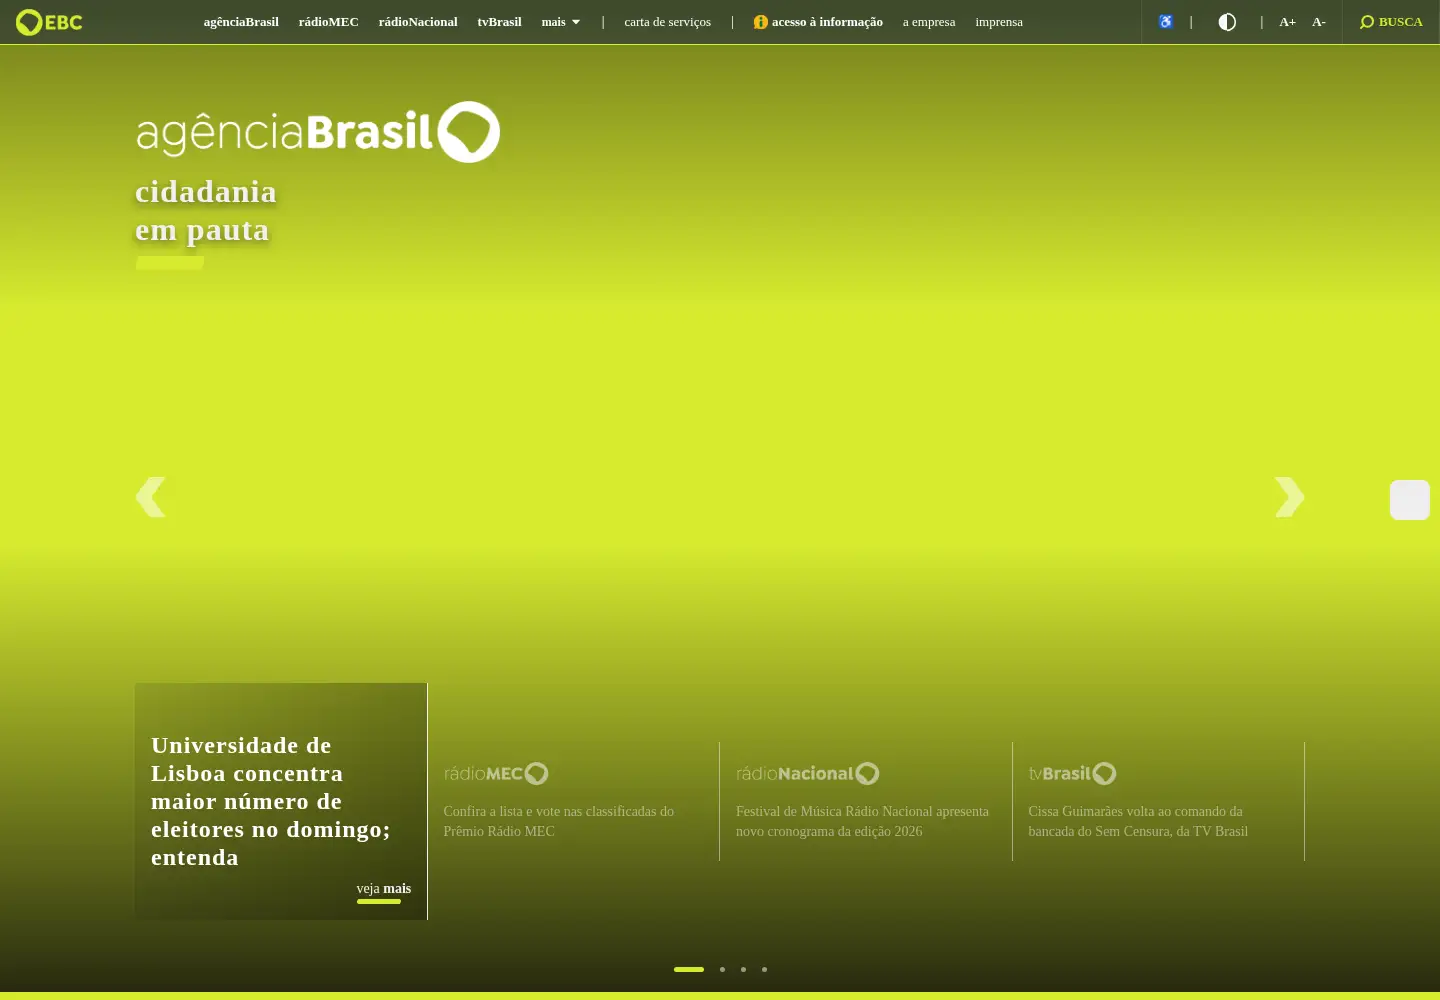Click 'veja mais' link
Viewport: 1440px width, 1000px height.
click(x=384, y=888)
